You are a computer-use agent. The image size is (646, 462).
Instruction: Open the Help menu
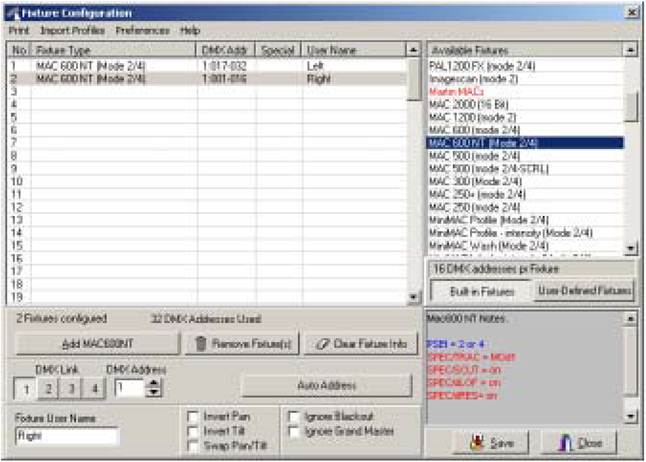pyautogui.click(x=190, y=30)
